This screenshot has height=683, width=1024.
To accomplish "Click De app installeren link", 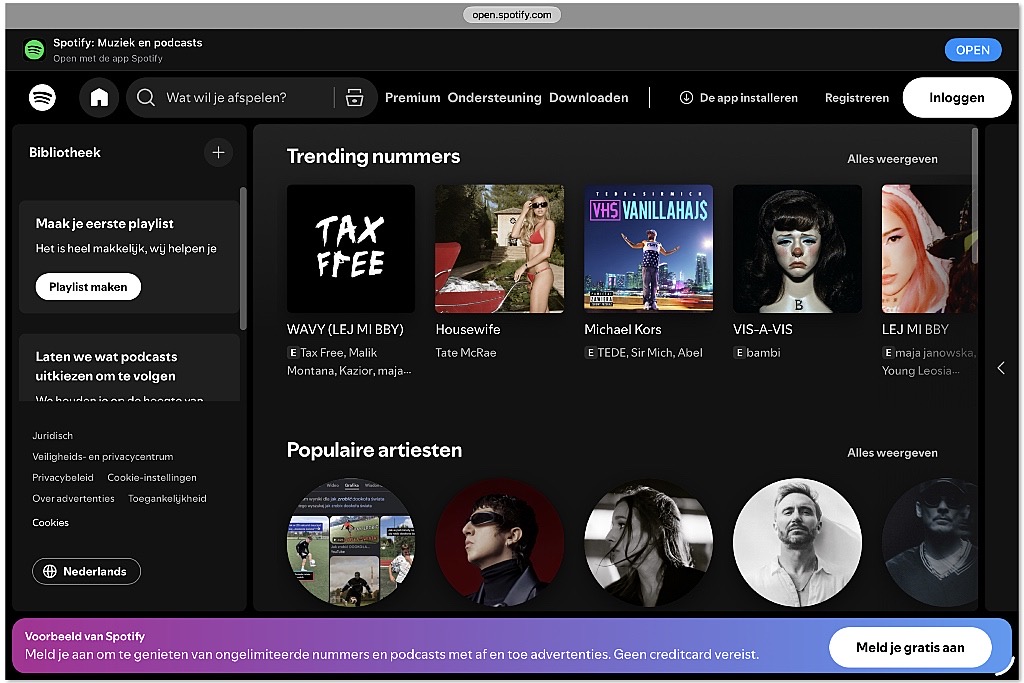I will pyautogui.click(x=739, y=98).
